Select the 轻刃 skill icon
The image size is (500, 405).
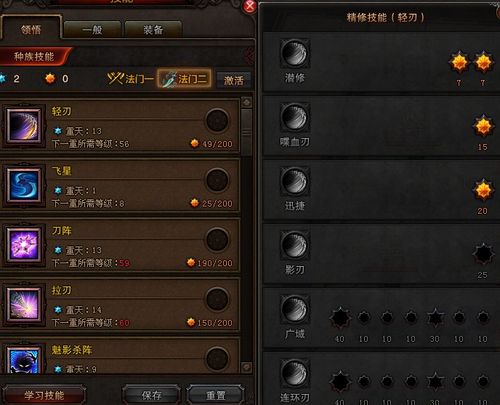click(x=24, y=125)
